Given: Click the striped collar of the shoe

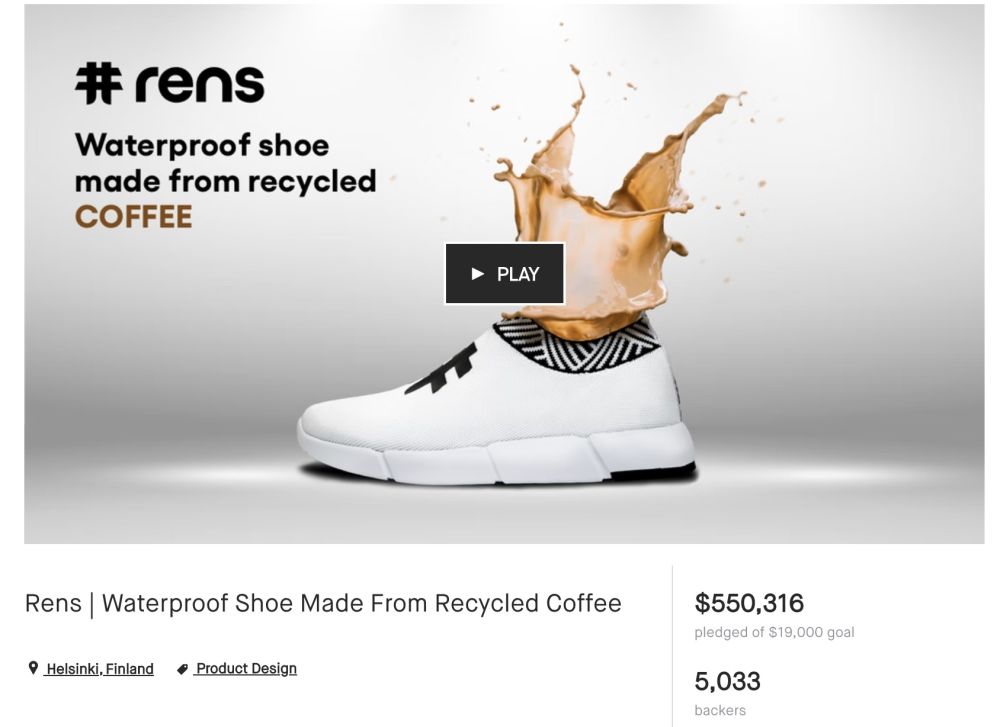Looking at the screenshot, I should tap(577, 344).
